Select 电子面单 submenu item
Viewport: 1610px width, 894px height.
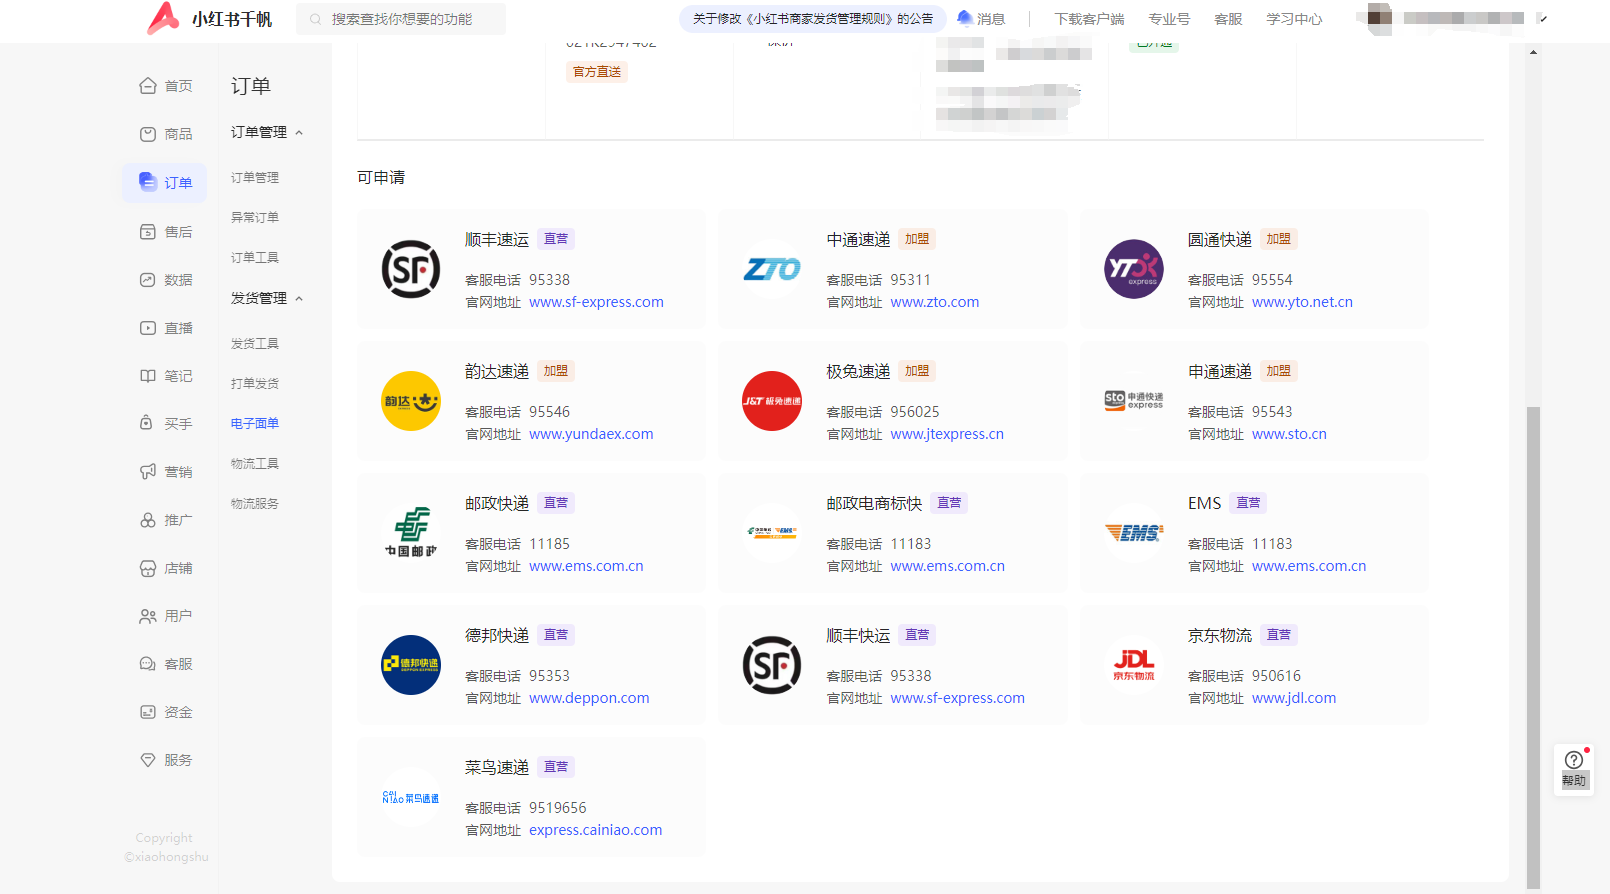(255, 424)
